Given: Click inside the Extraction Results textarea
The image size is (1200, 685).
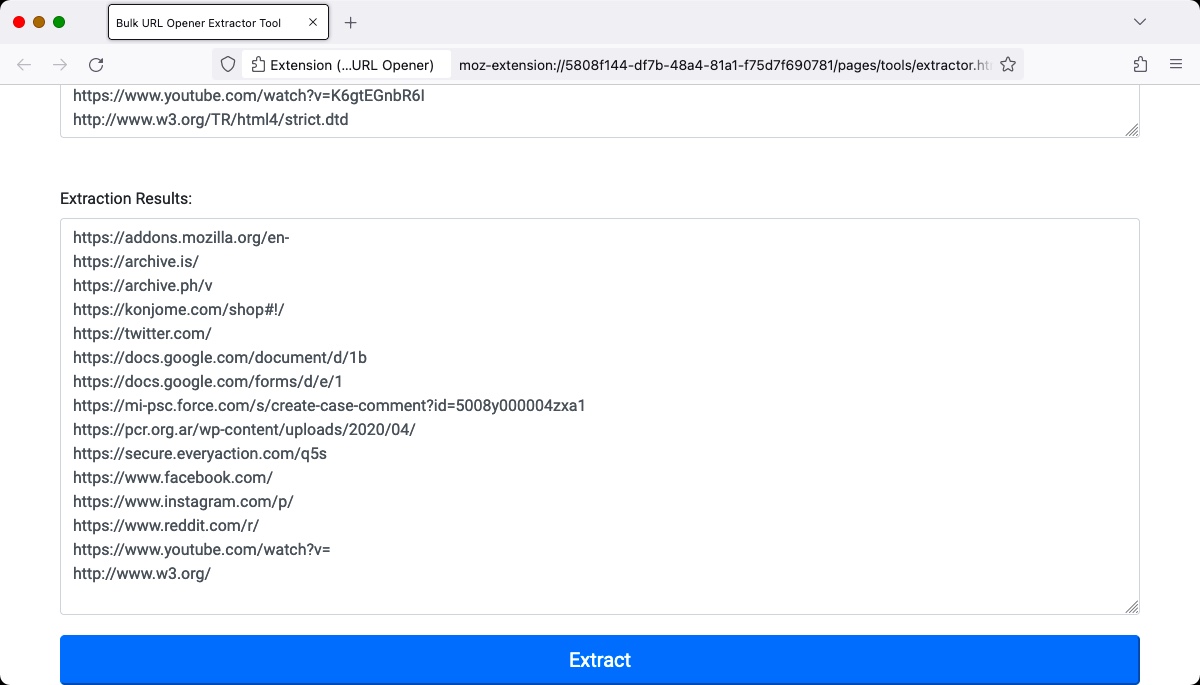Looking at the screenshot, I should pyautogui.click(x=600, y=415).
